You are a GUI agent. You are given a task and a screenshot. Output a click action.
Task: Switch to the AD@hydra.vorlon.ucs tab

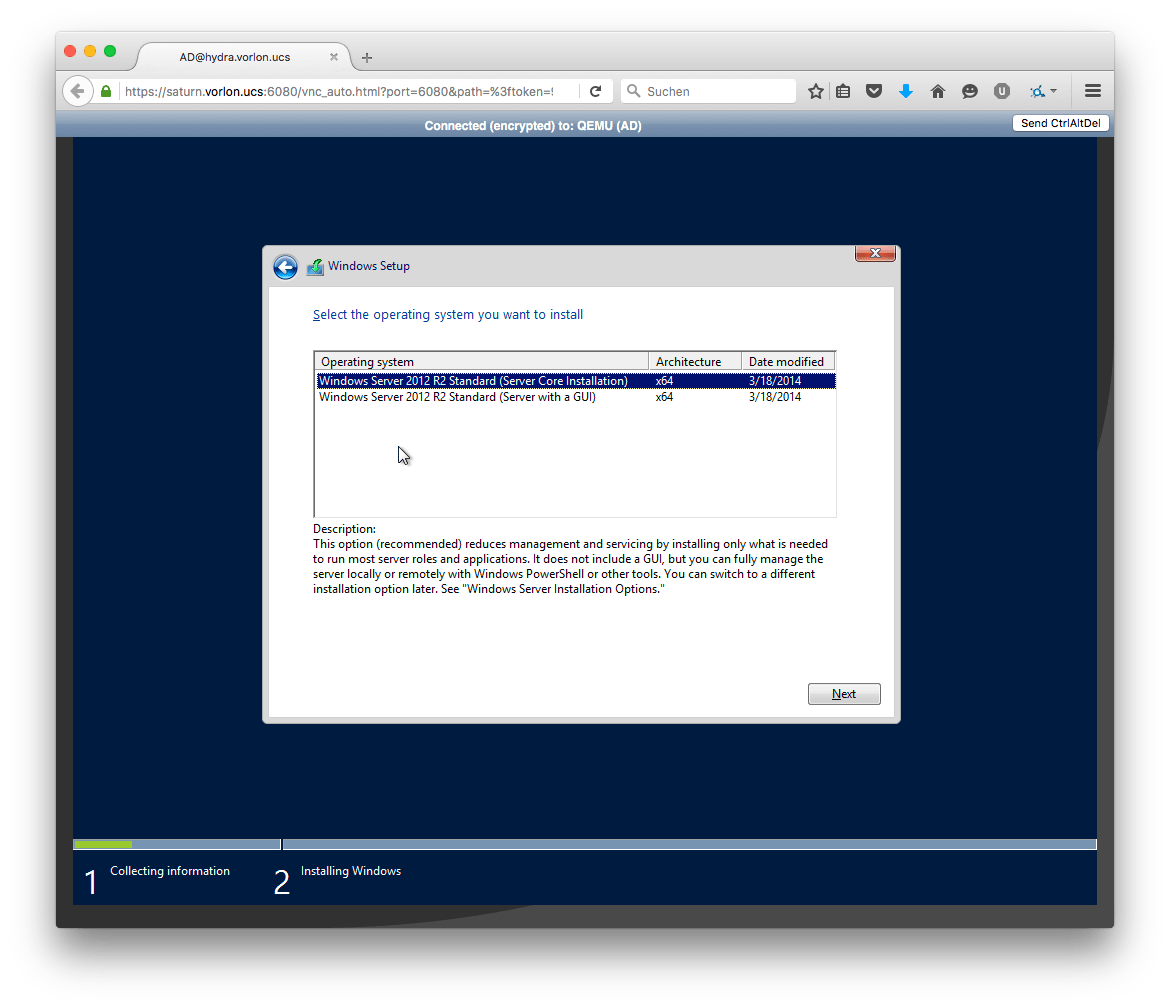point(235,57)
